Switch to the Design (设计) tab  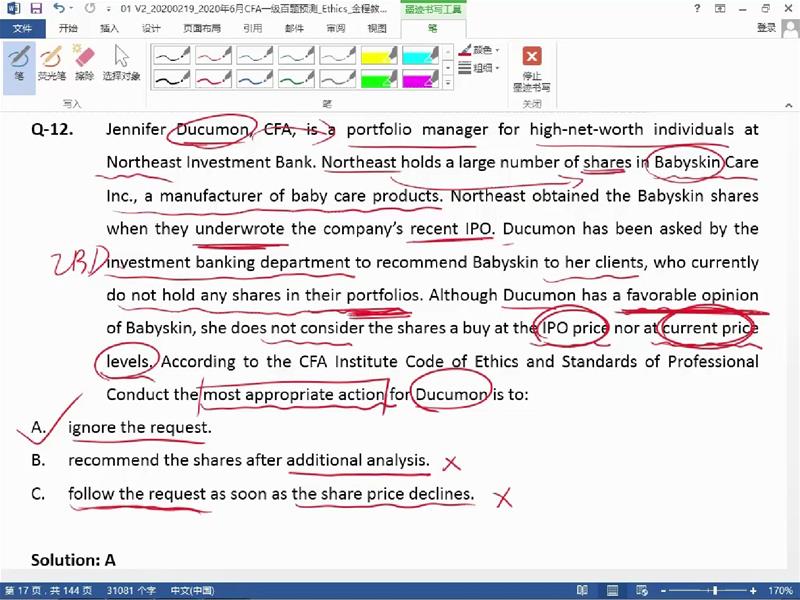click(151, 29)
